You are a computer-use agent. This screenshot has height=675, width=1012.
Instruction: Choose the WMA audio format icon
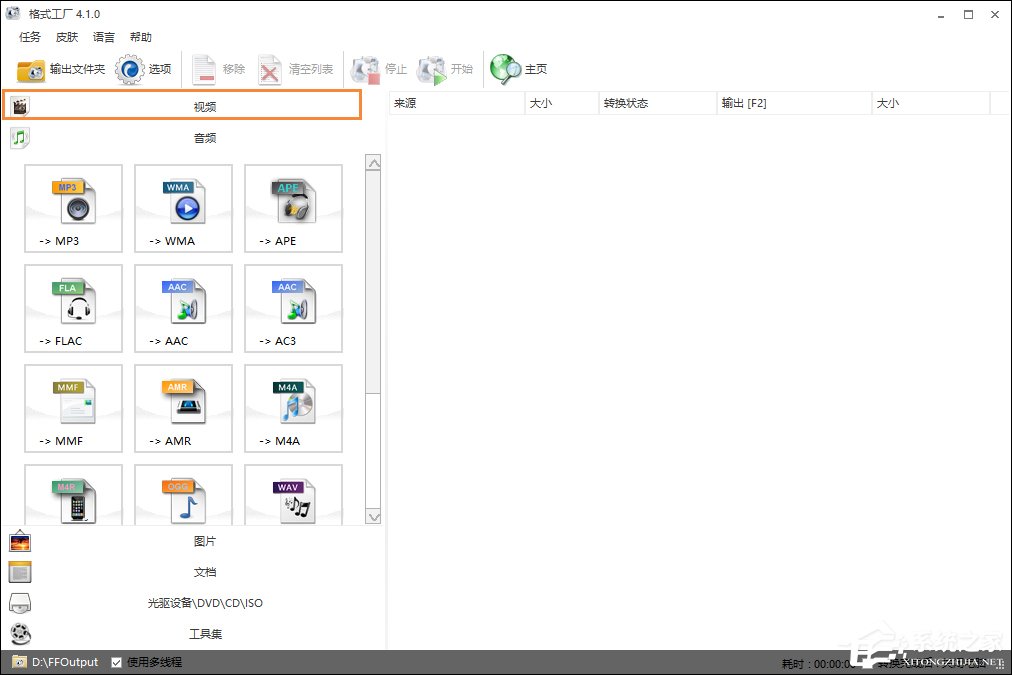[184, 208]
